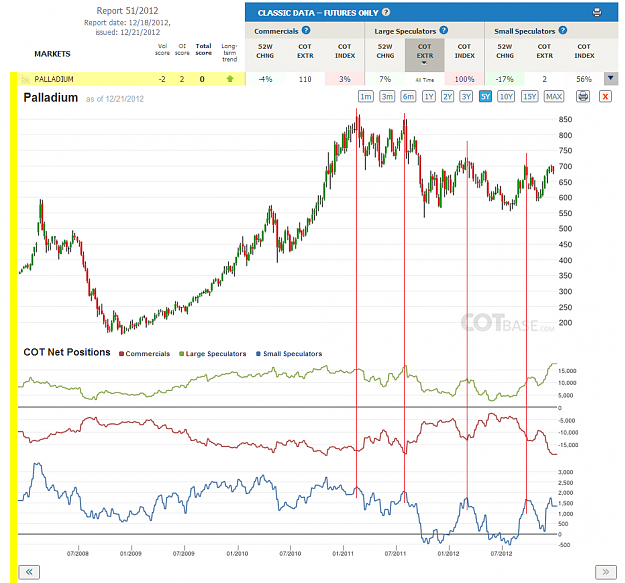Open help icon next to Commercials
625x583 pixels.
[306, 30]
